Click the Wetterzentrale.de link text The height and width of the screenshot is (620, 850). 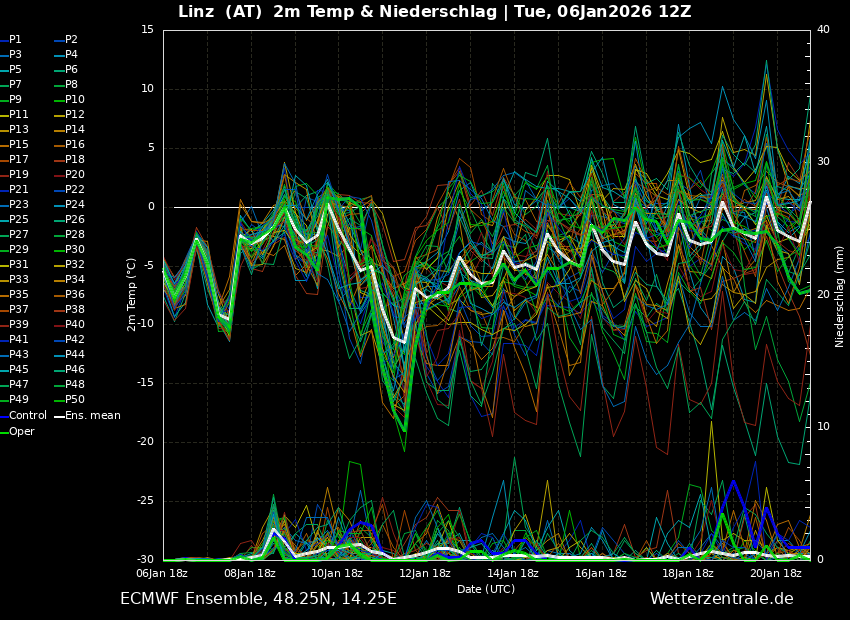tap(721, 599)
